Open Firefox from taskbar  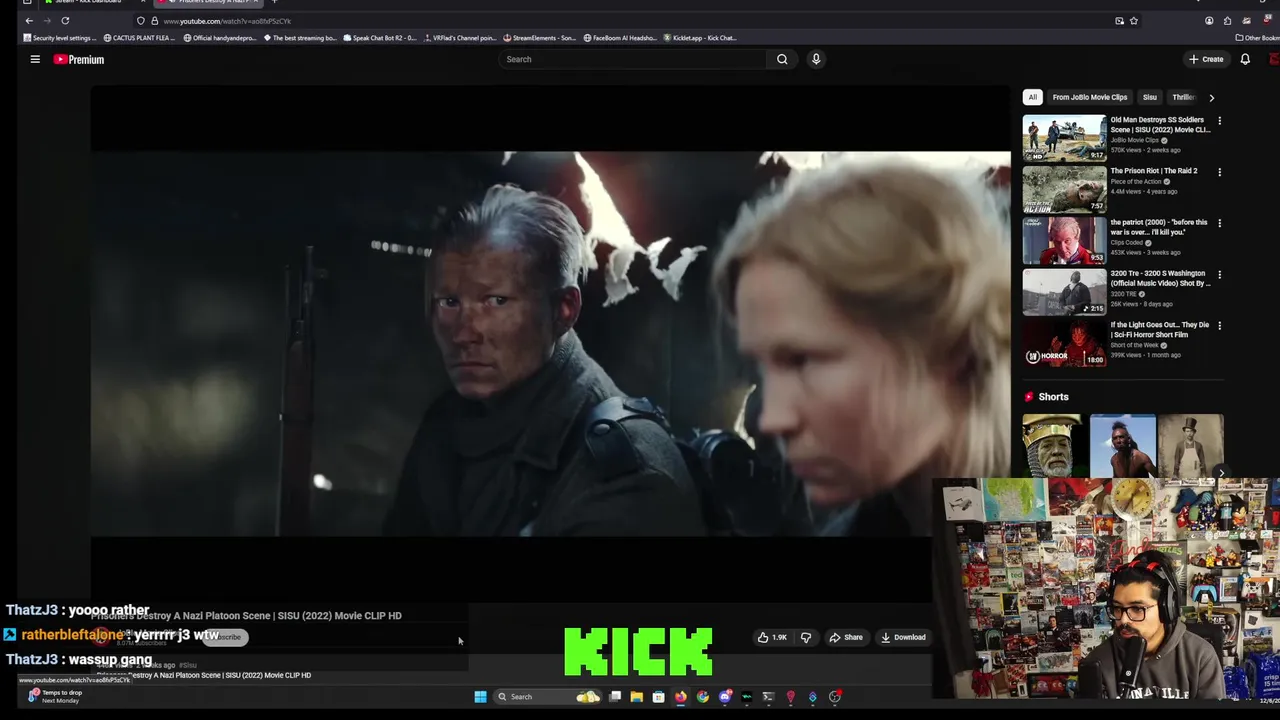681,697
